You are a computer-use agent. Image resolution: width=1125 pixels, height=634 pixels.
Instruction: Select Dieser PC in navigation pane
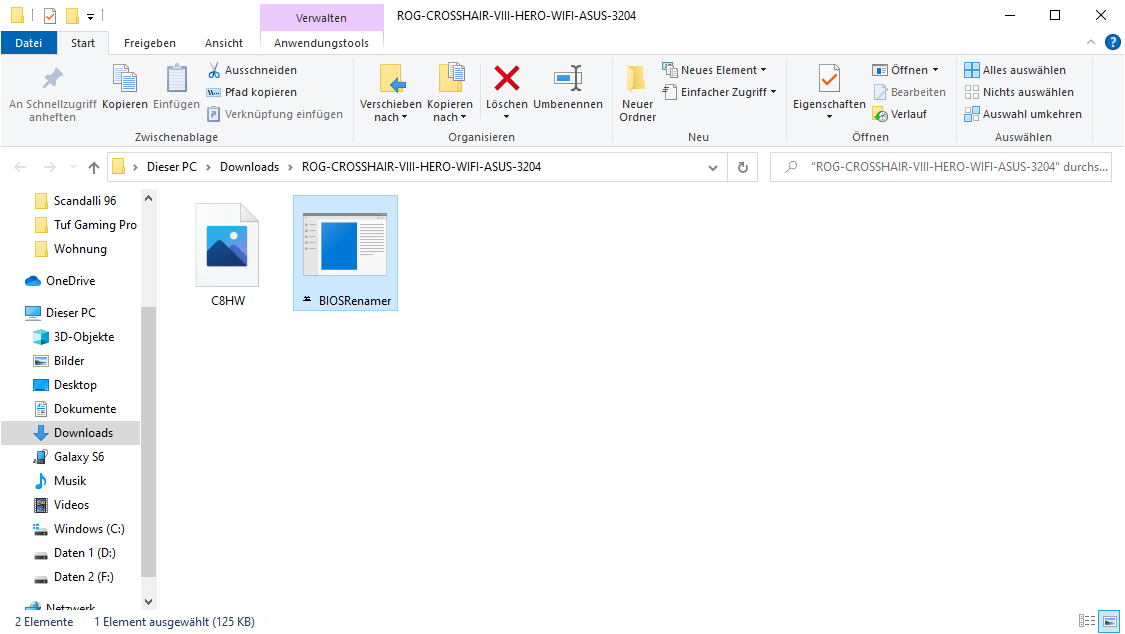tap(70, 313)
